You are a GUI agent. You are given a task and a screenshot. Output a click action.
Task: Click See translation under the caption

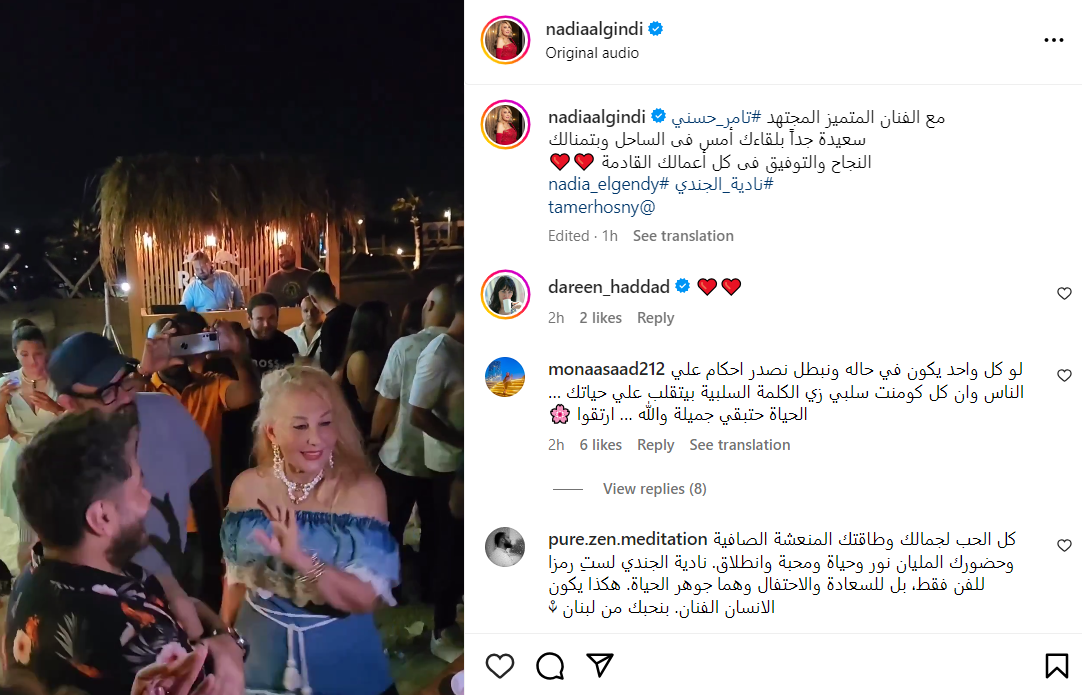683,236
